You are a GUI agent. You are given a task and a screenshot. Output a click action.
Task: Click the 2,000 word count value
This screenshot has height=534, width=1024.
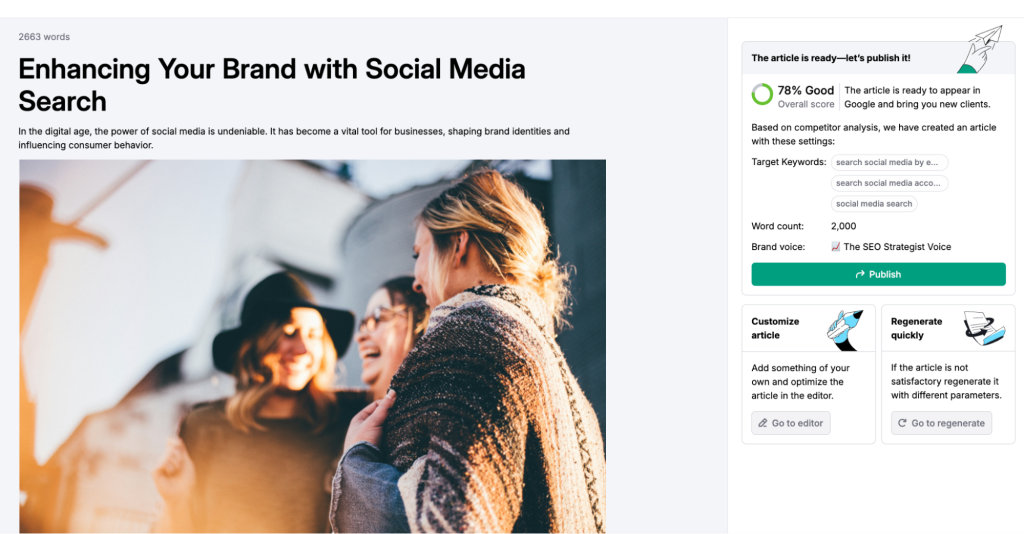point(844,227)
